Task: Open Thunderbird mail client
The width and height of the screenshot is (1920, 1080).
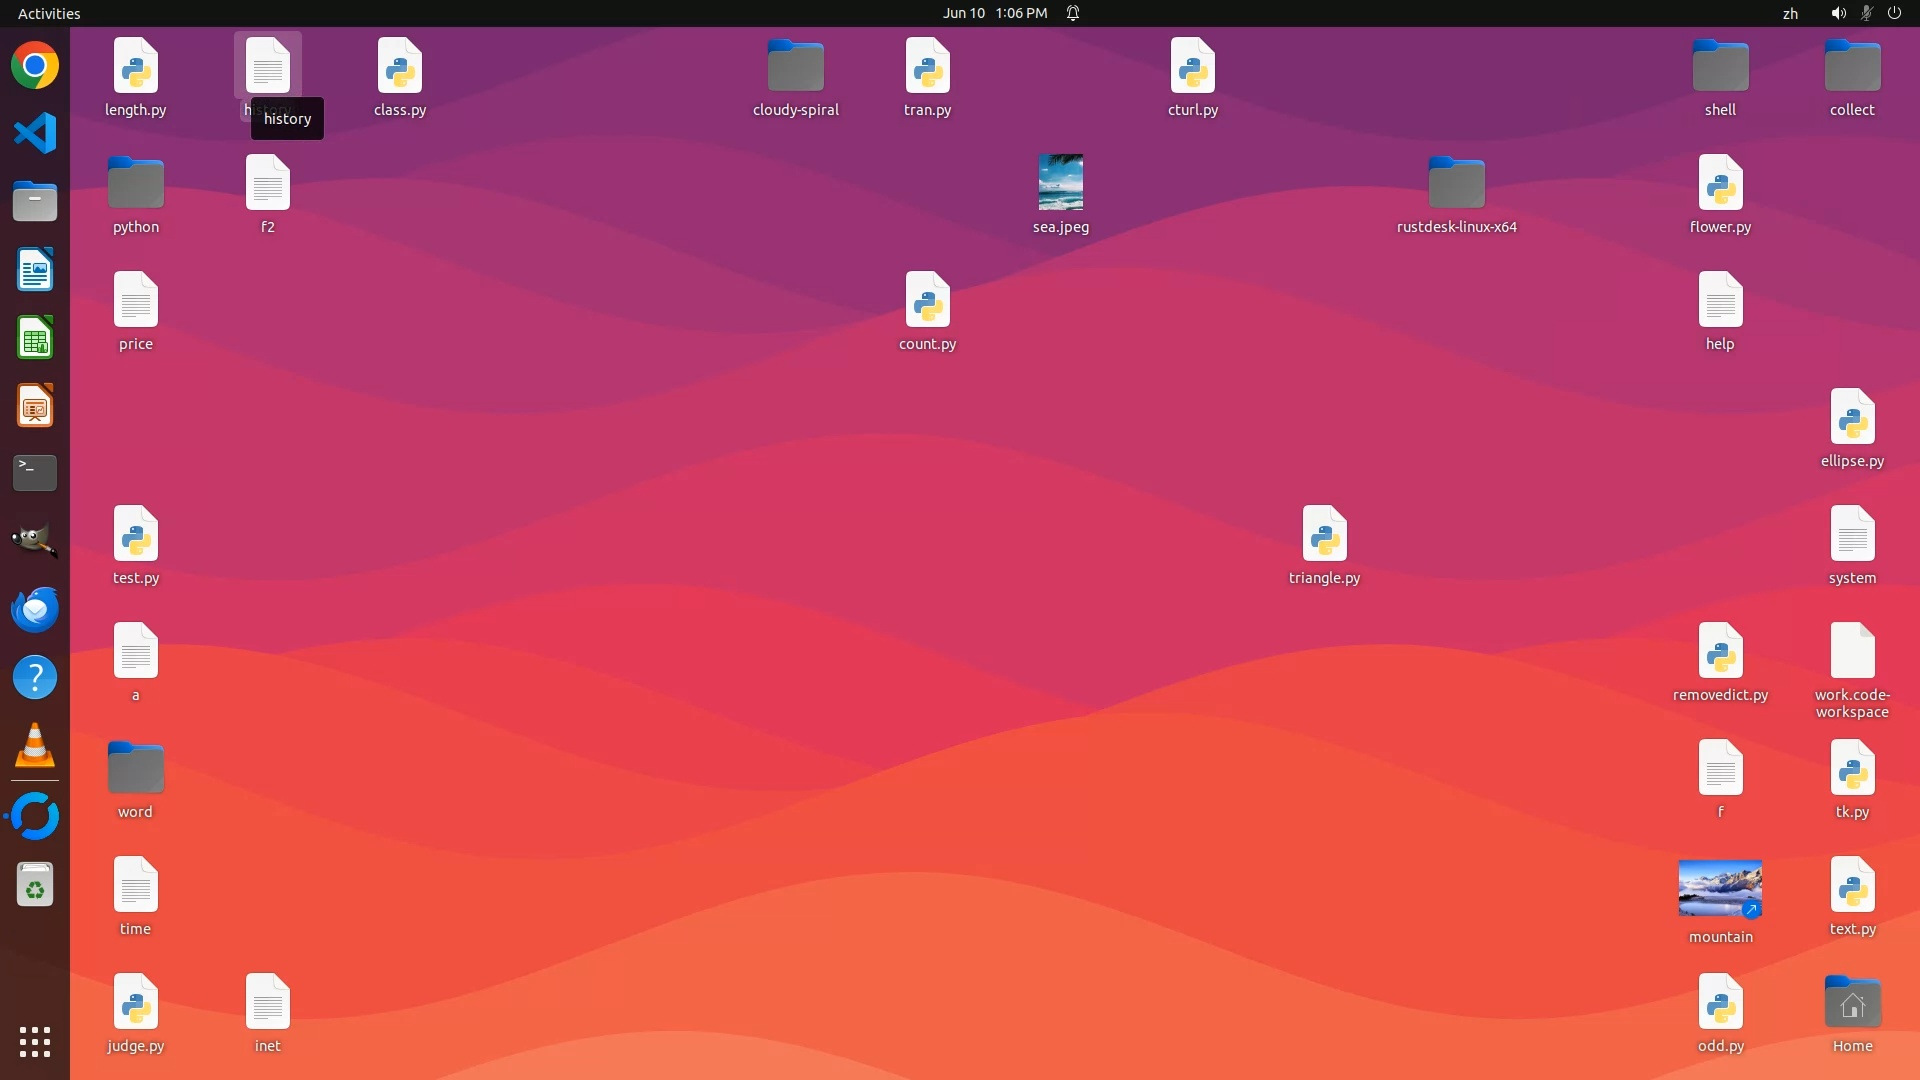Action: tap(35, 609)
